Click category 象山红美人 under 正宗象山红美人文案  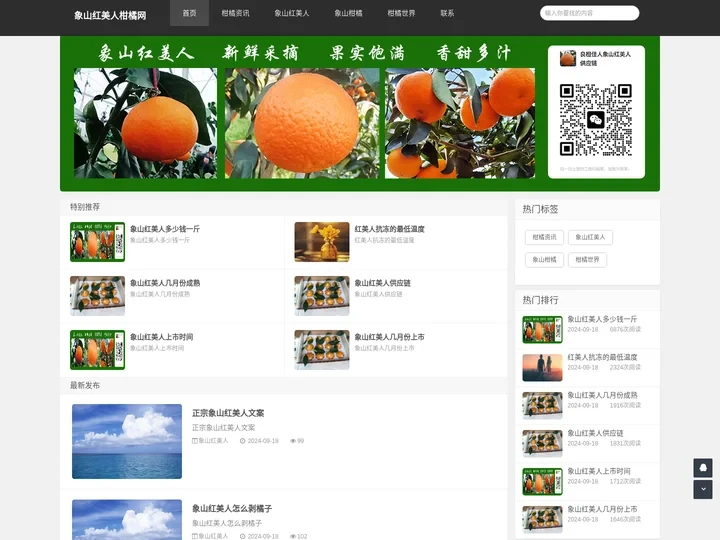(x=213, y=441)
